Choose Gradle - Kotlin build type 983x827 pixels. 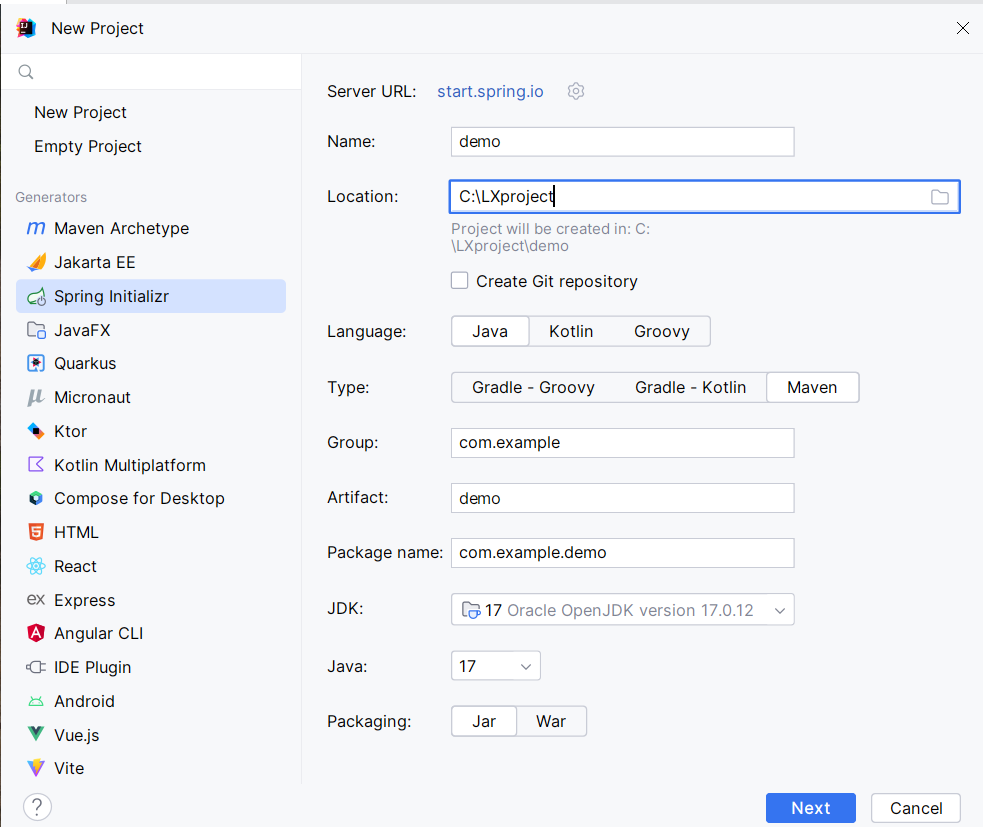(691, 387)
